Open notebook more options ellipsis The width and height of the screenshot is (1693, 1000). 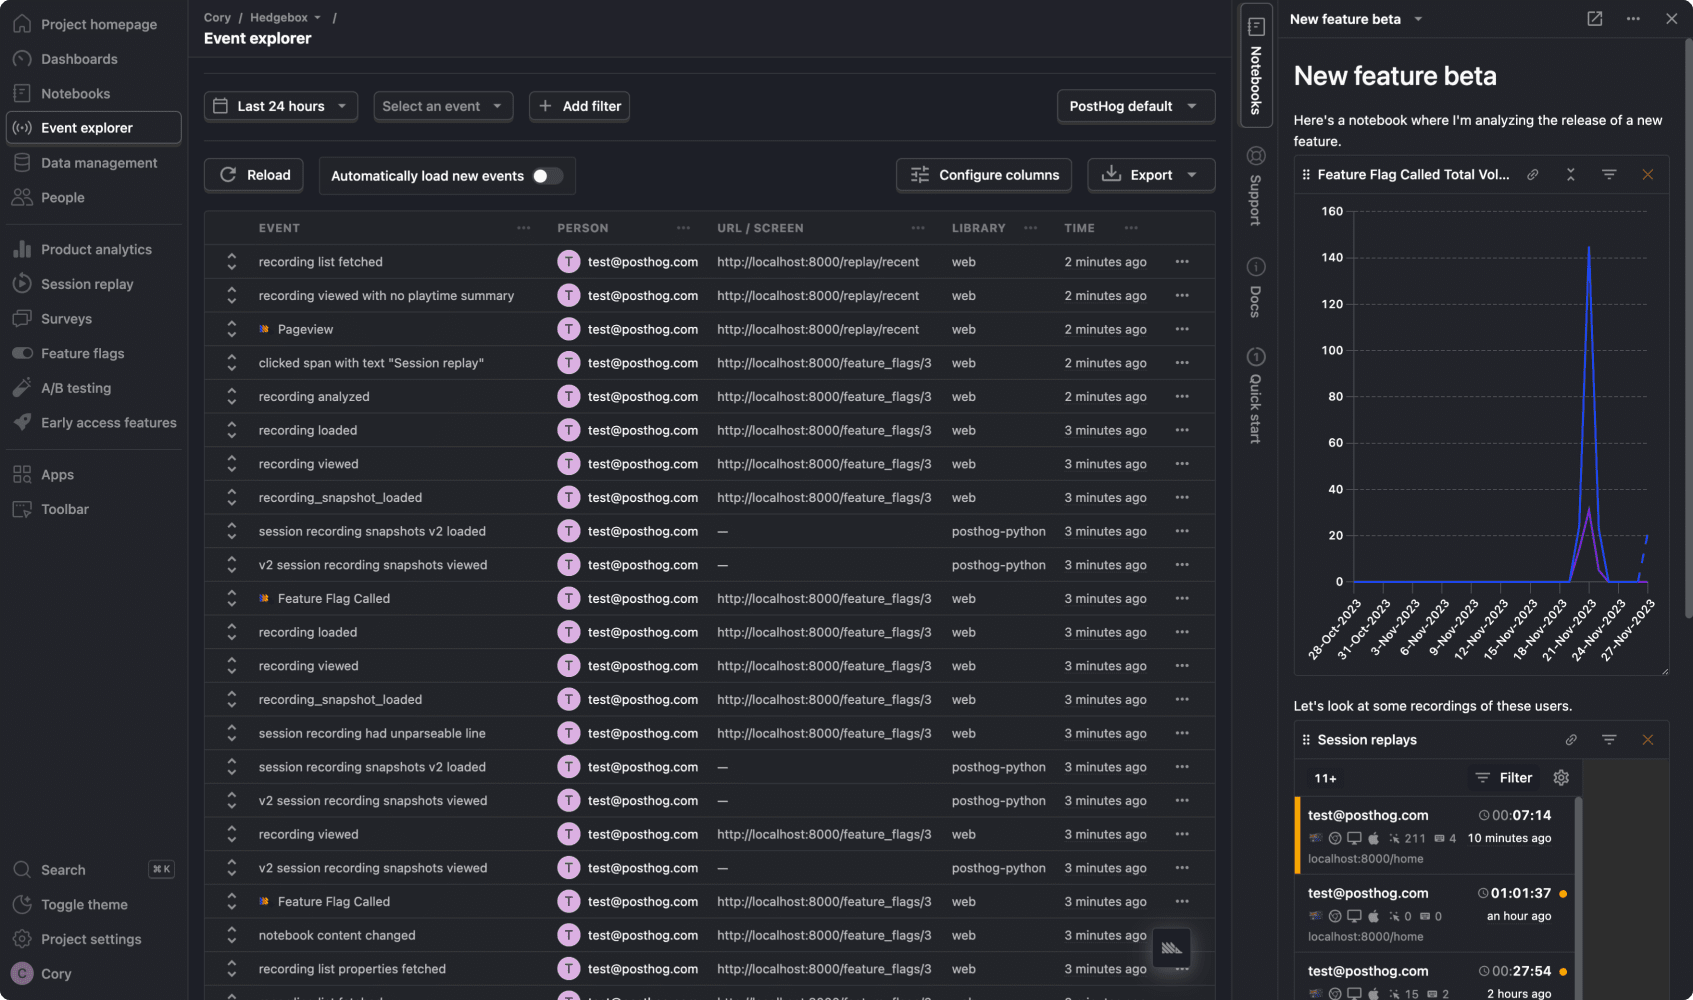point(1633,19)
